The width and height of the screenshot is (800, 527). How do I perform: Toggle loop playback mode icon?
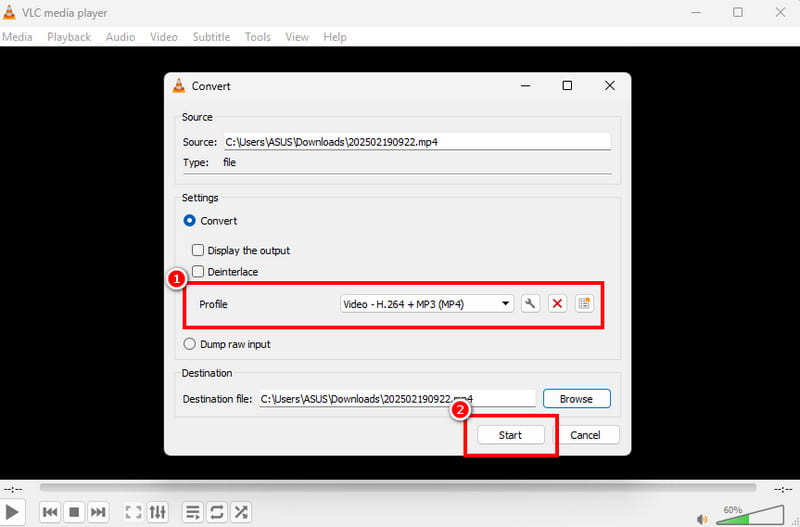point(217,512)
